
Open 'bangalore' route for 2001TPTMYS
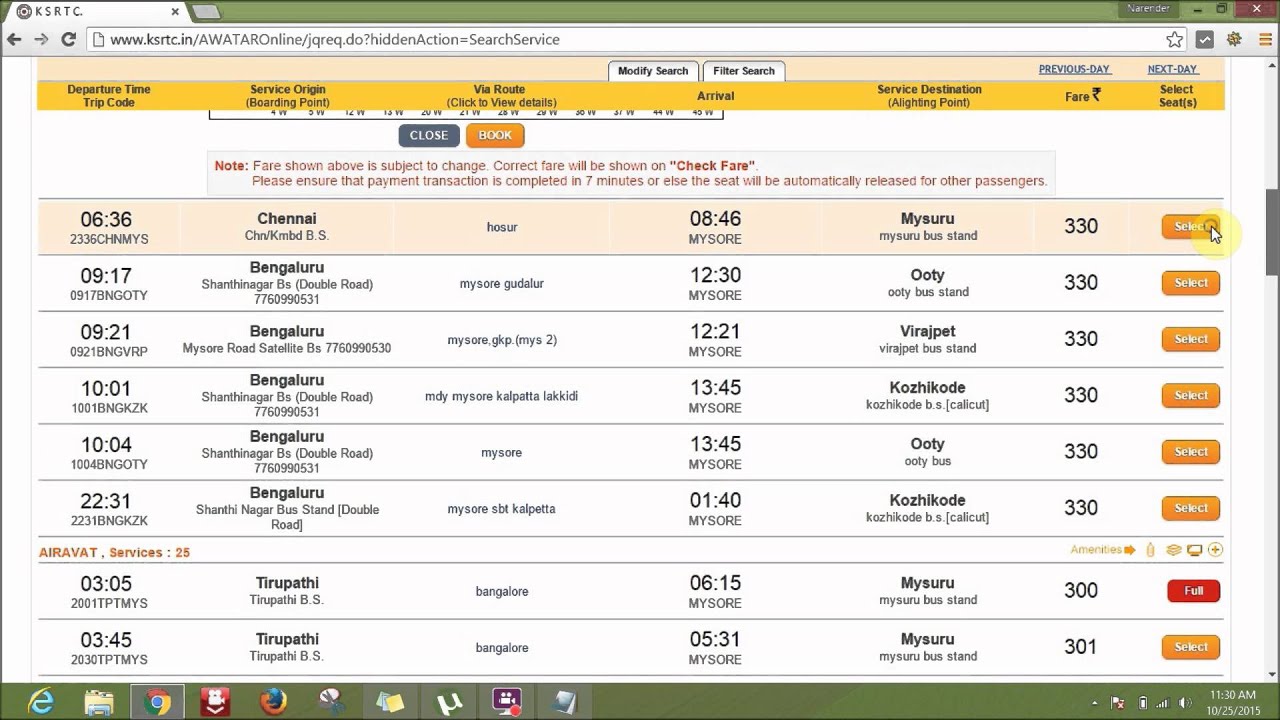[502, 592]
